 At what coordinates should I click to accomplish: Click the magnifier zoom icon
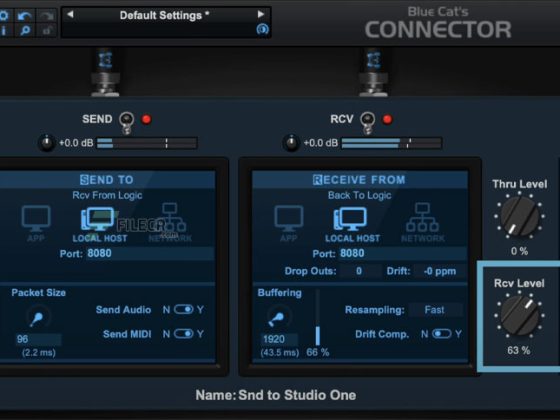click(x=25, y=31)
